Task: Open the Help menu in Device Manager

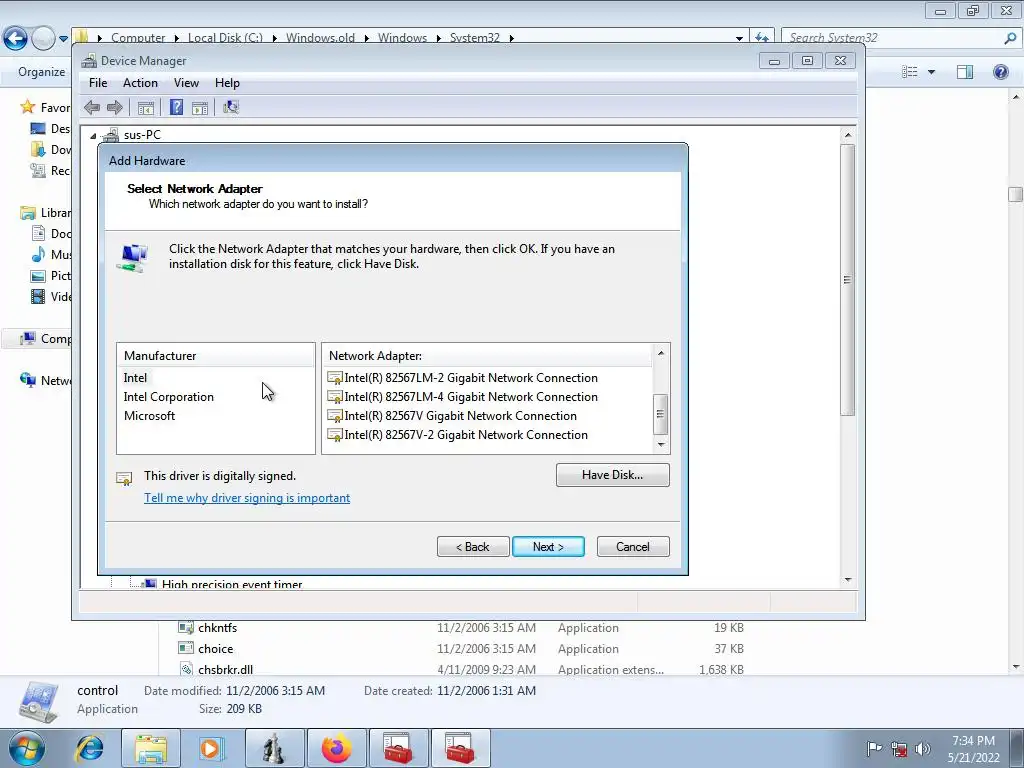Action: tap(227, 83)
